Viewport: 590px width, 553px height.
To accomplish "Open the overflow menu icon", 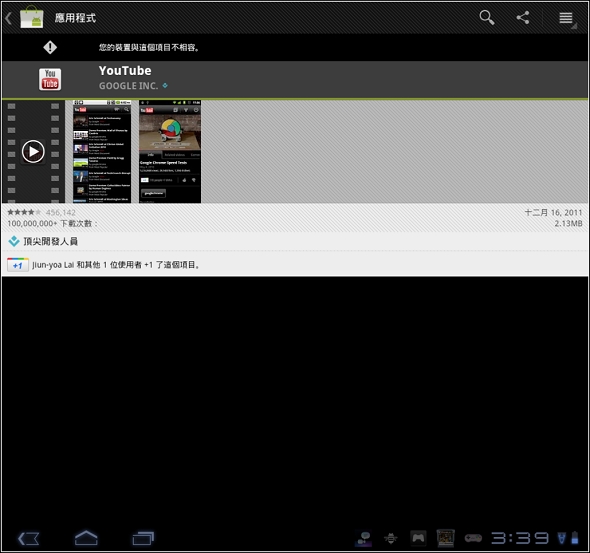I will point(566,18).
